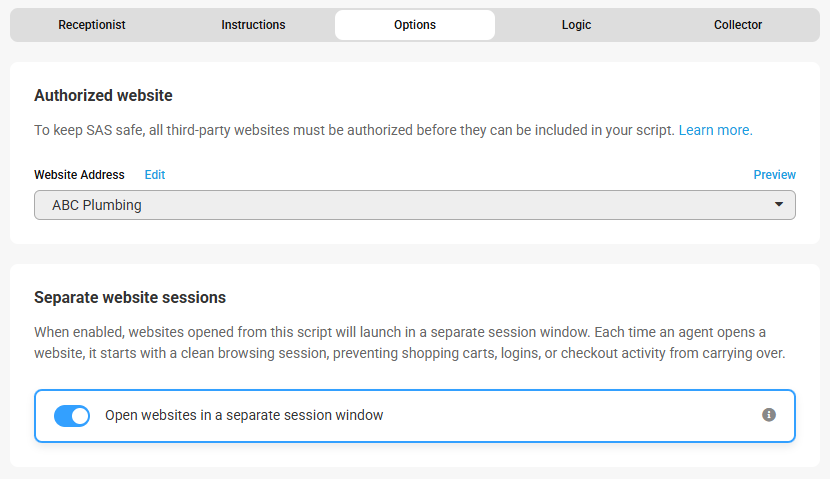Click the 'Website Address' field label
Screen dimensions: 830x479
(79, 175)
